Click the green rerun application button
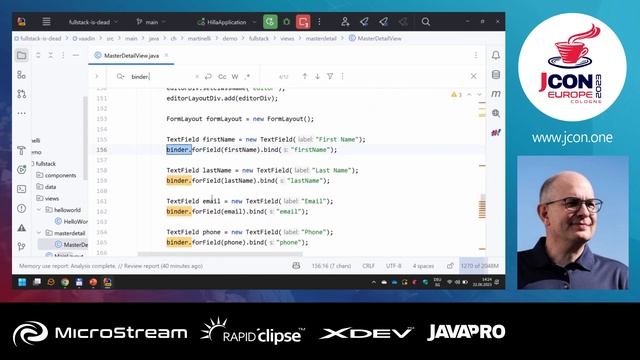The height and width of the screenshot is (360, 640). [x=270, y=22]
